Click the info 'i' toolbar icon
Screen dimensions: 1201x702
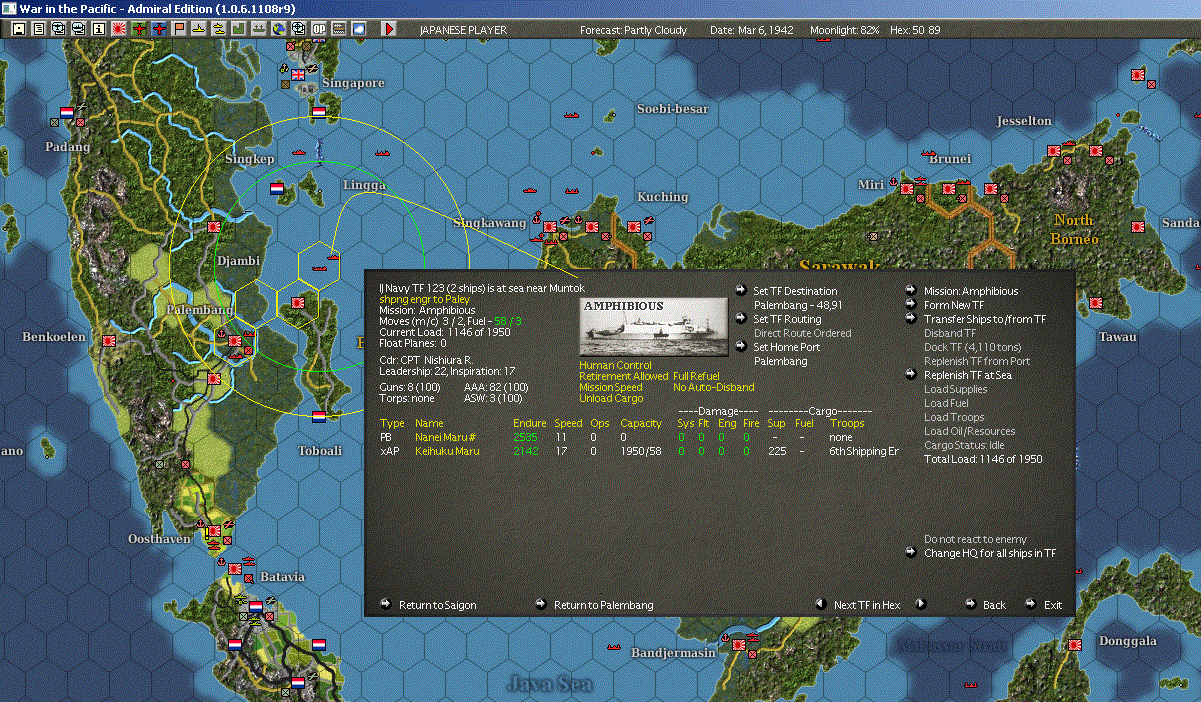click(98, 29)
